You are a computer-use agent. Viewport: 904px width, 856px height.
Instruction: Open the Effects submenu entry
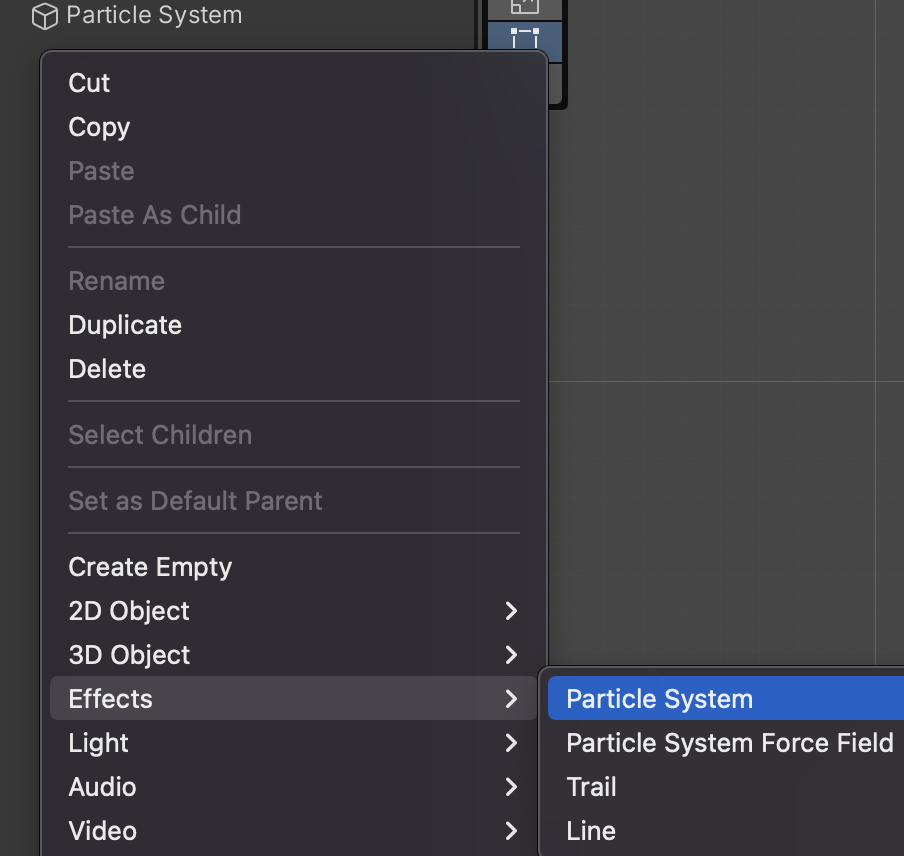pyautogui.click(x=293, y=699)
